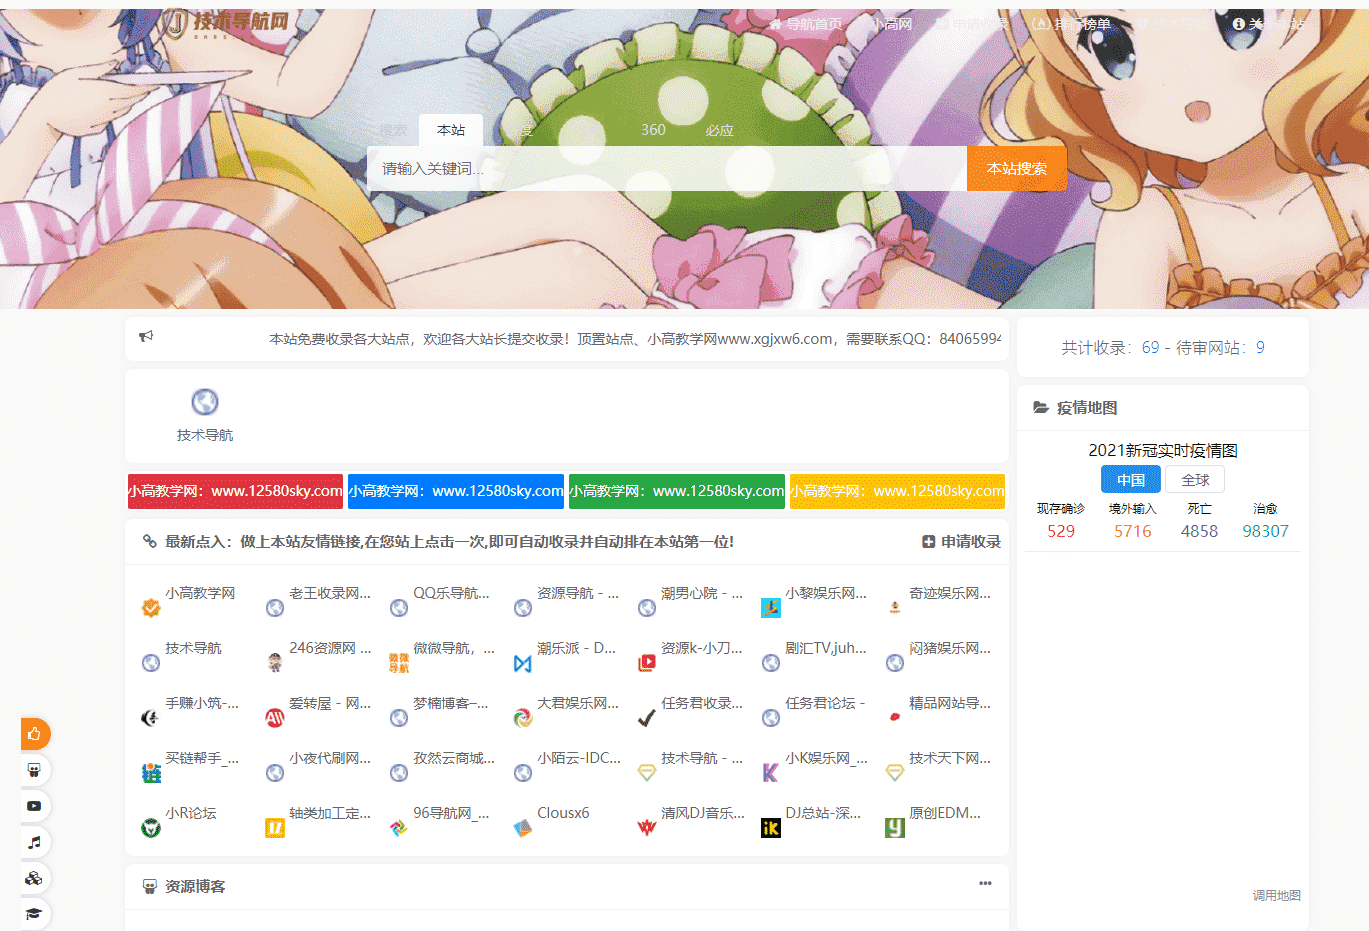Open the 闷猪娱乐网 link
The height and width of the screenshot is (931, 1369).
pos(950,648)
